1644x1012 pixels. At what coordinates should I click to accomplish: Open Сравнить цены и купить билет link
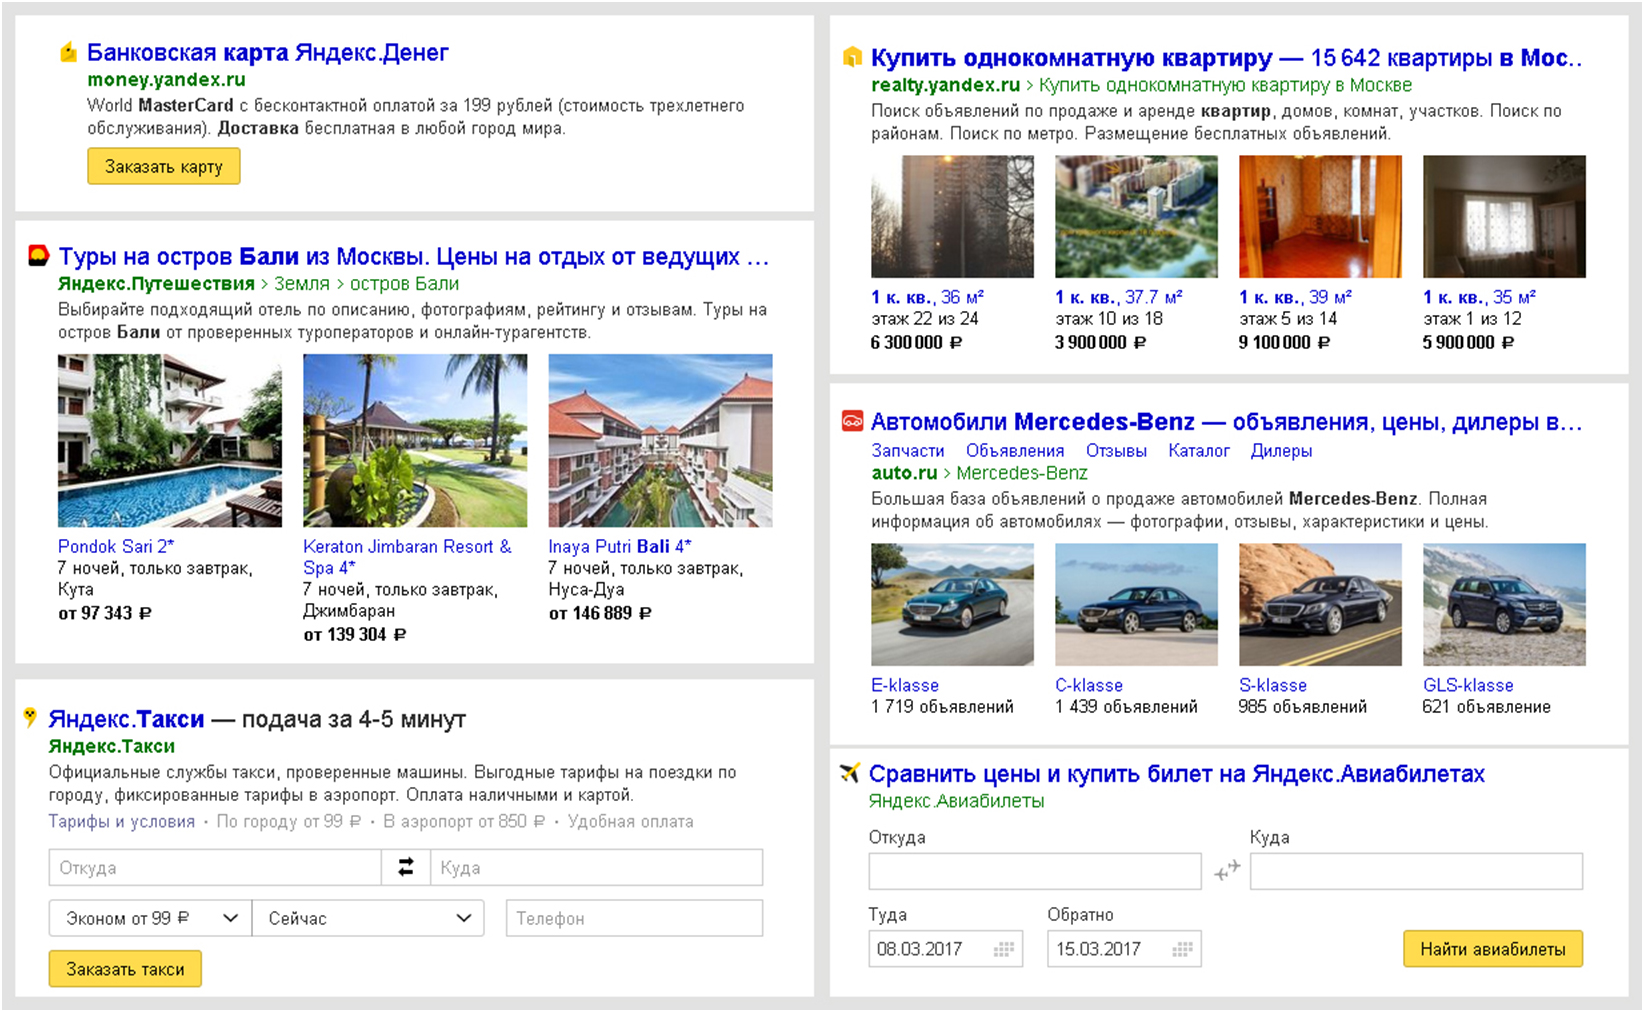click(x=1176, y=773)
